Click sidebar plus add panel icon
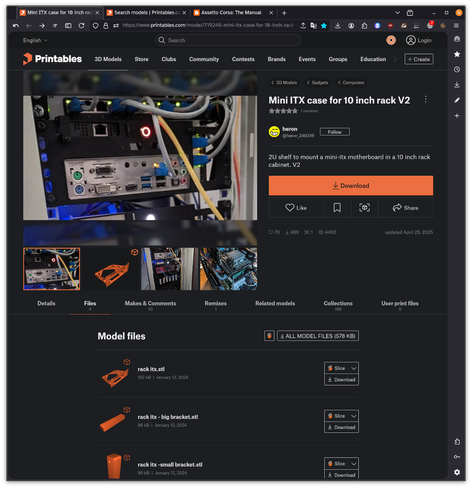The width and height of the screenshot is (472, 488). tap(457, 116)
